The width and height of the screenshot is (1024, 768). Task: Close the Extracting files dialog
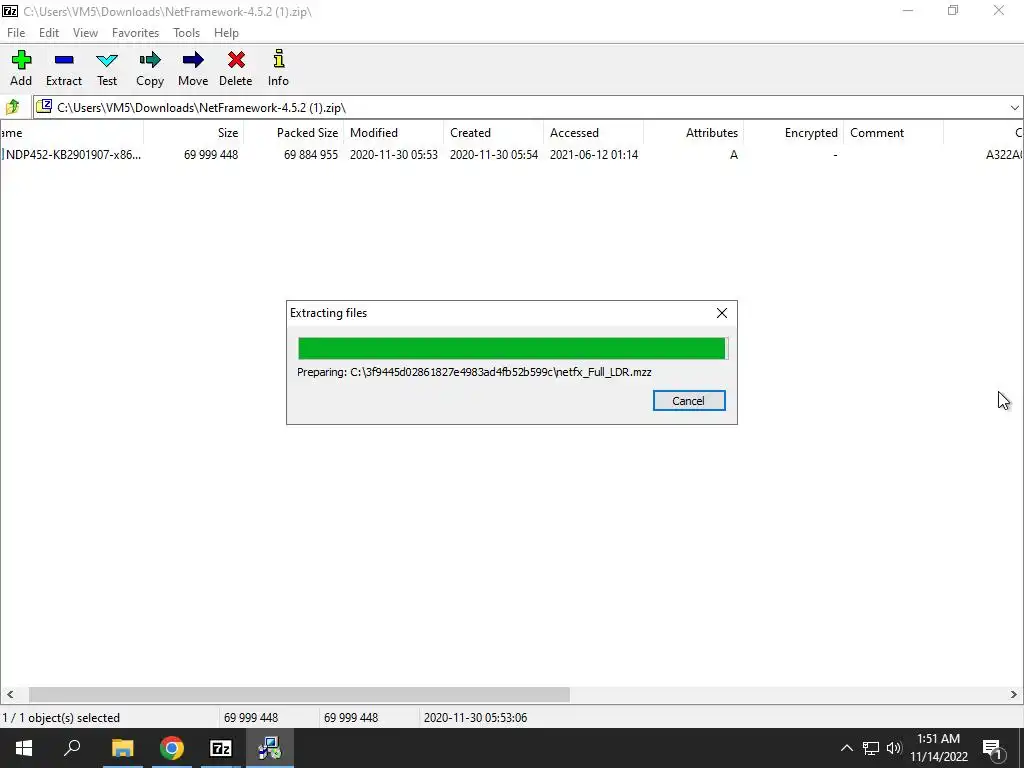coord(722,313)
